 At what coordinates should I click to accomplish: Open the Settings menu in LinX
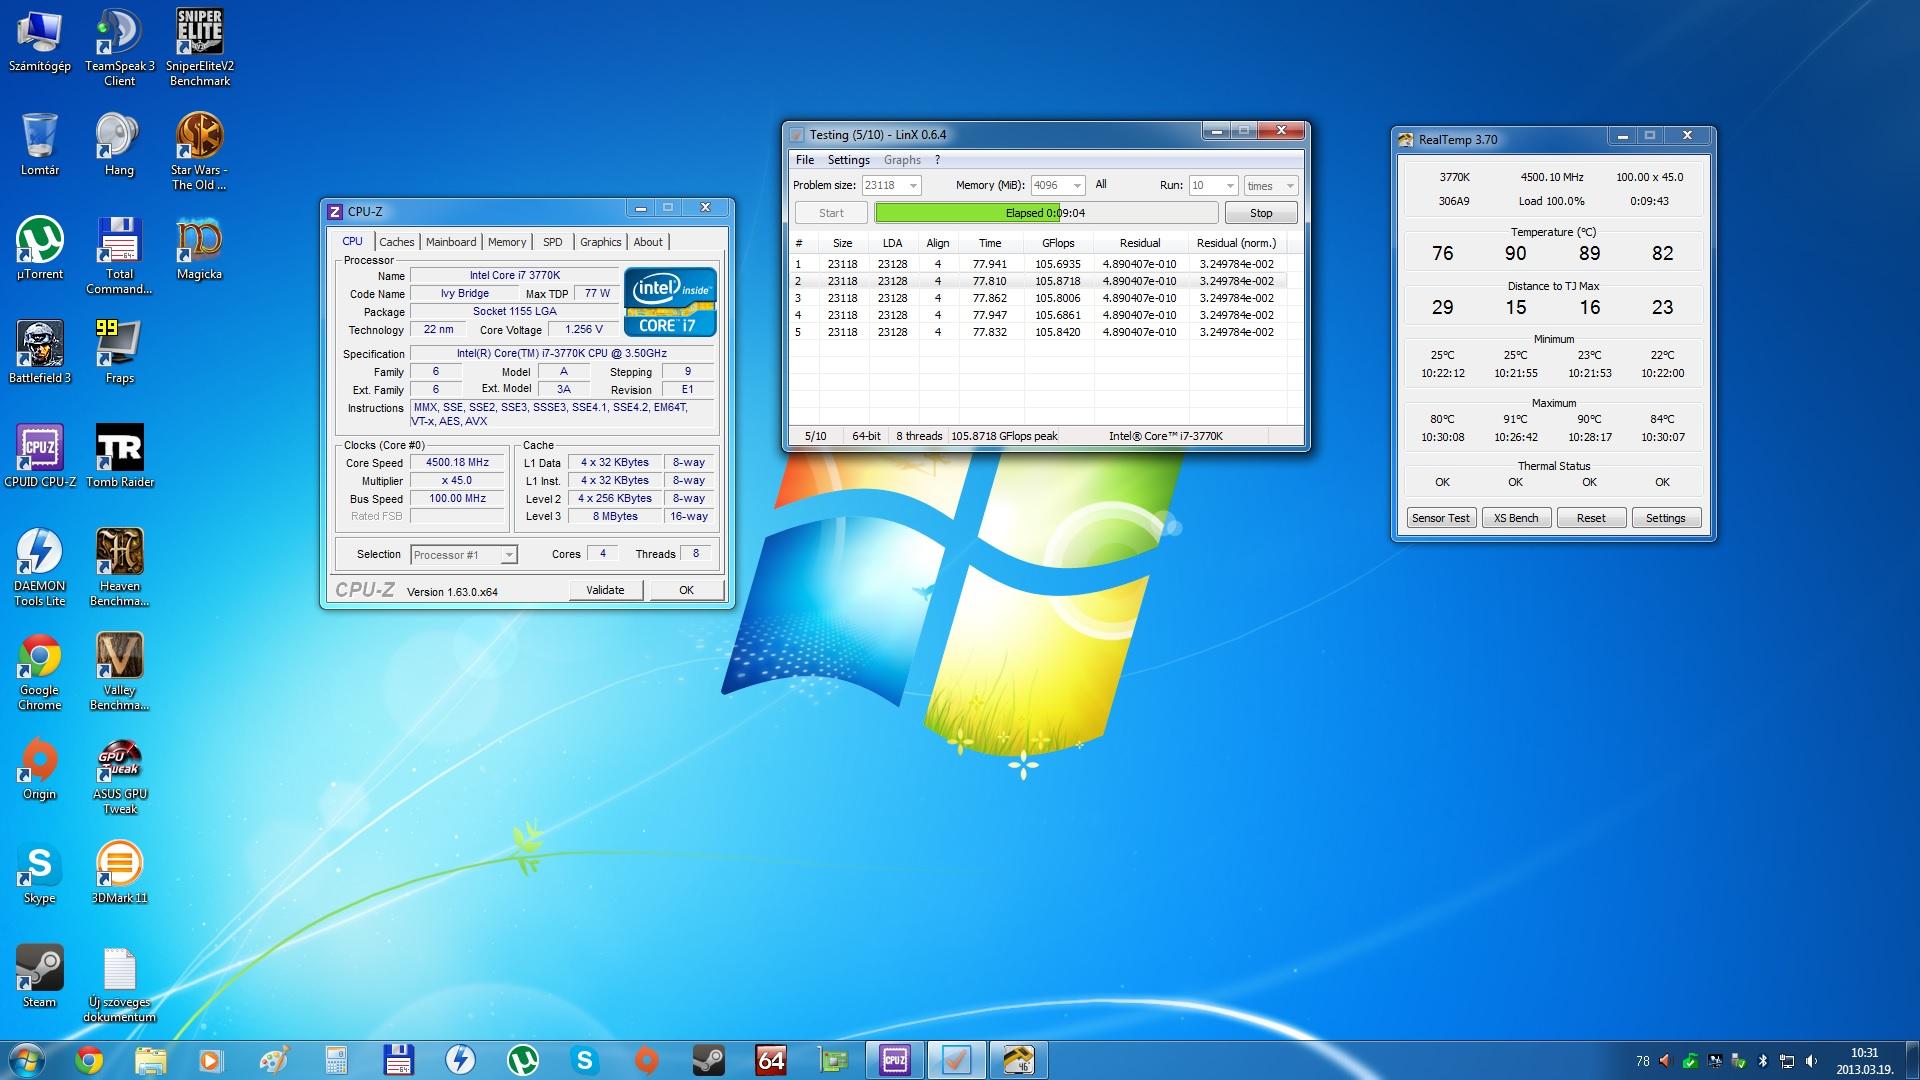tap(848, 160)
